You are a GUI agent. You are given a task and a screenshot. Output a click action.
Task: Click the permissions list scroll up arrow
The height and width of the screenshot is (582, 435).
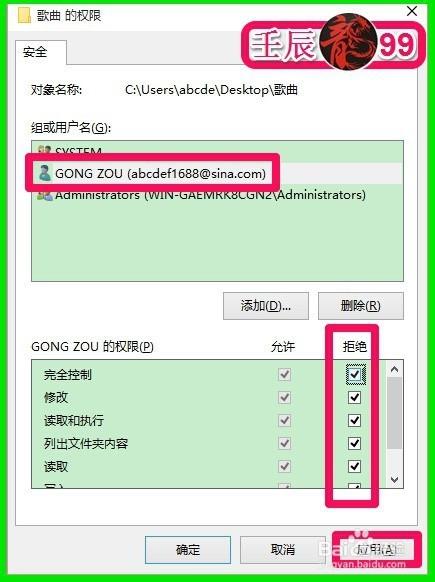click(395, 369)
